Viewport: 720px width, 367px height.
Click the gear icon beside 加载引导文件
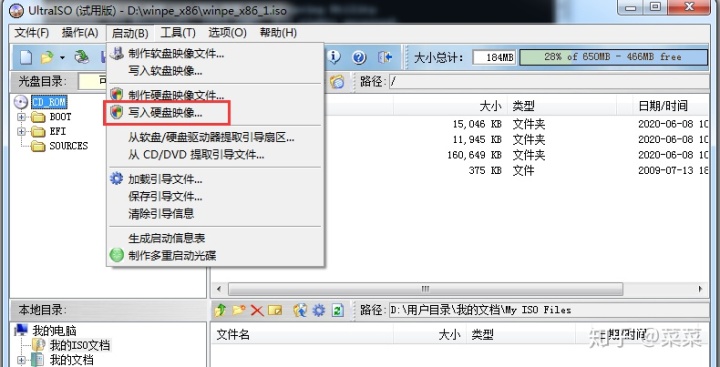point(117,179)
